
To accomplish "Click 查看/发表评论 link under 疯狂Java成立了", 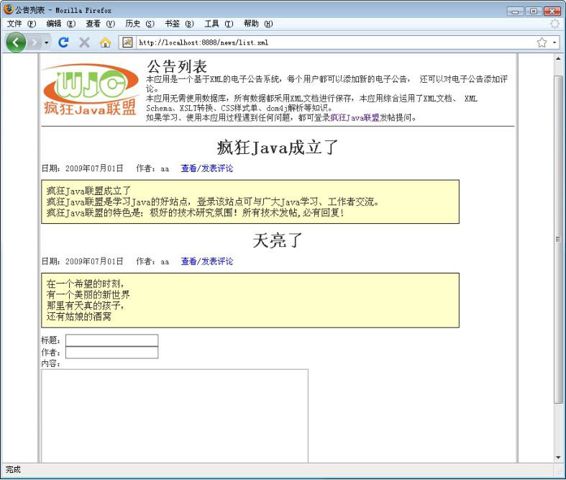I will point(207,168).
